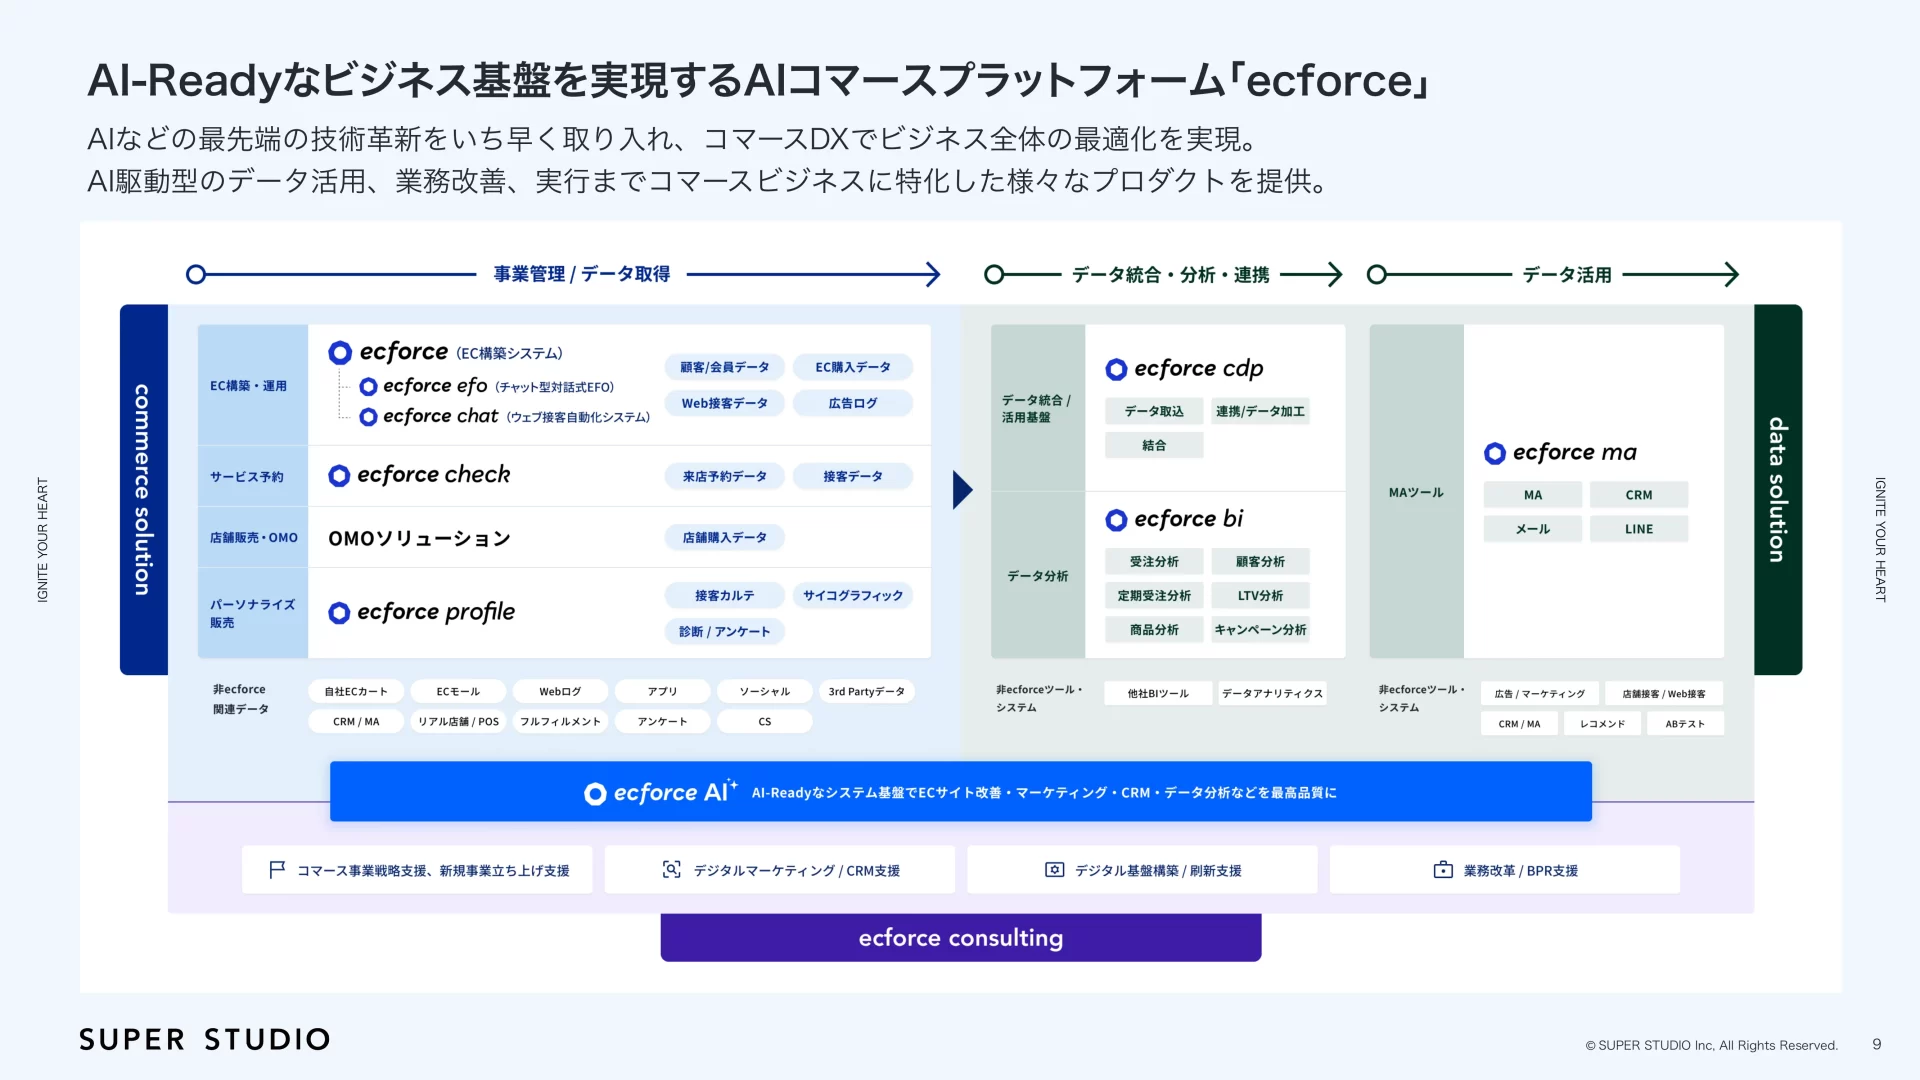Toggle the サイコグラフィック data chip

[x=853, y=595]
